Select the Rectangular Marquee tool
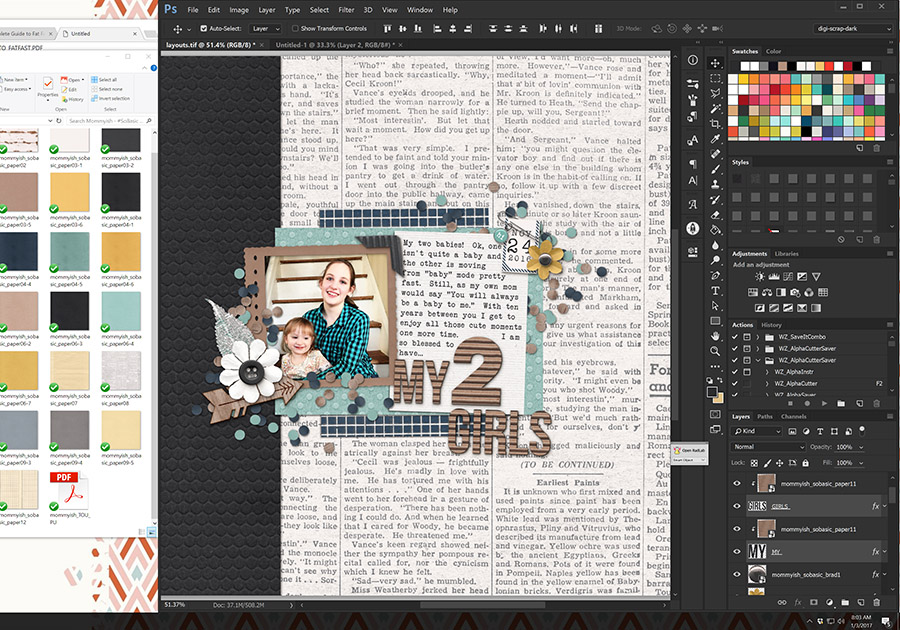The width and height of the screenshot is (900, 630). [715, 79]
